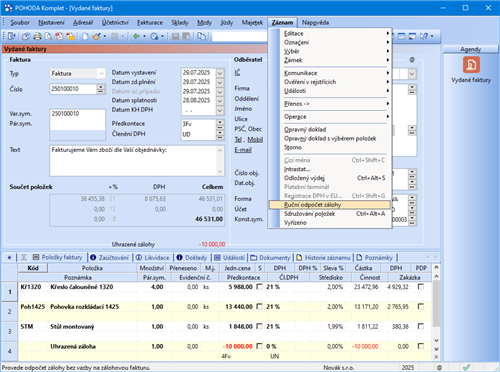The image size is (500, 372).
Task: Expand the Typ Faktura dropdown
Action: 101,73
